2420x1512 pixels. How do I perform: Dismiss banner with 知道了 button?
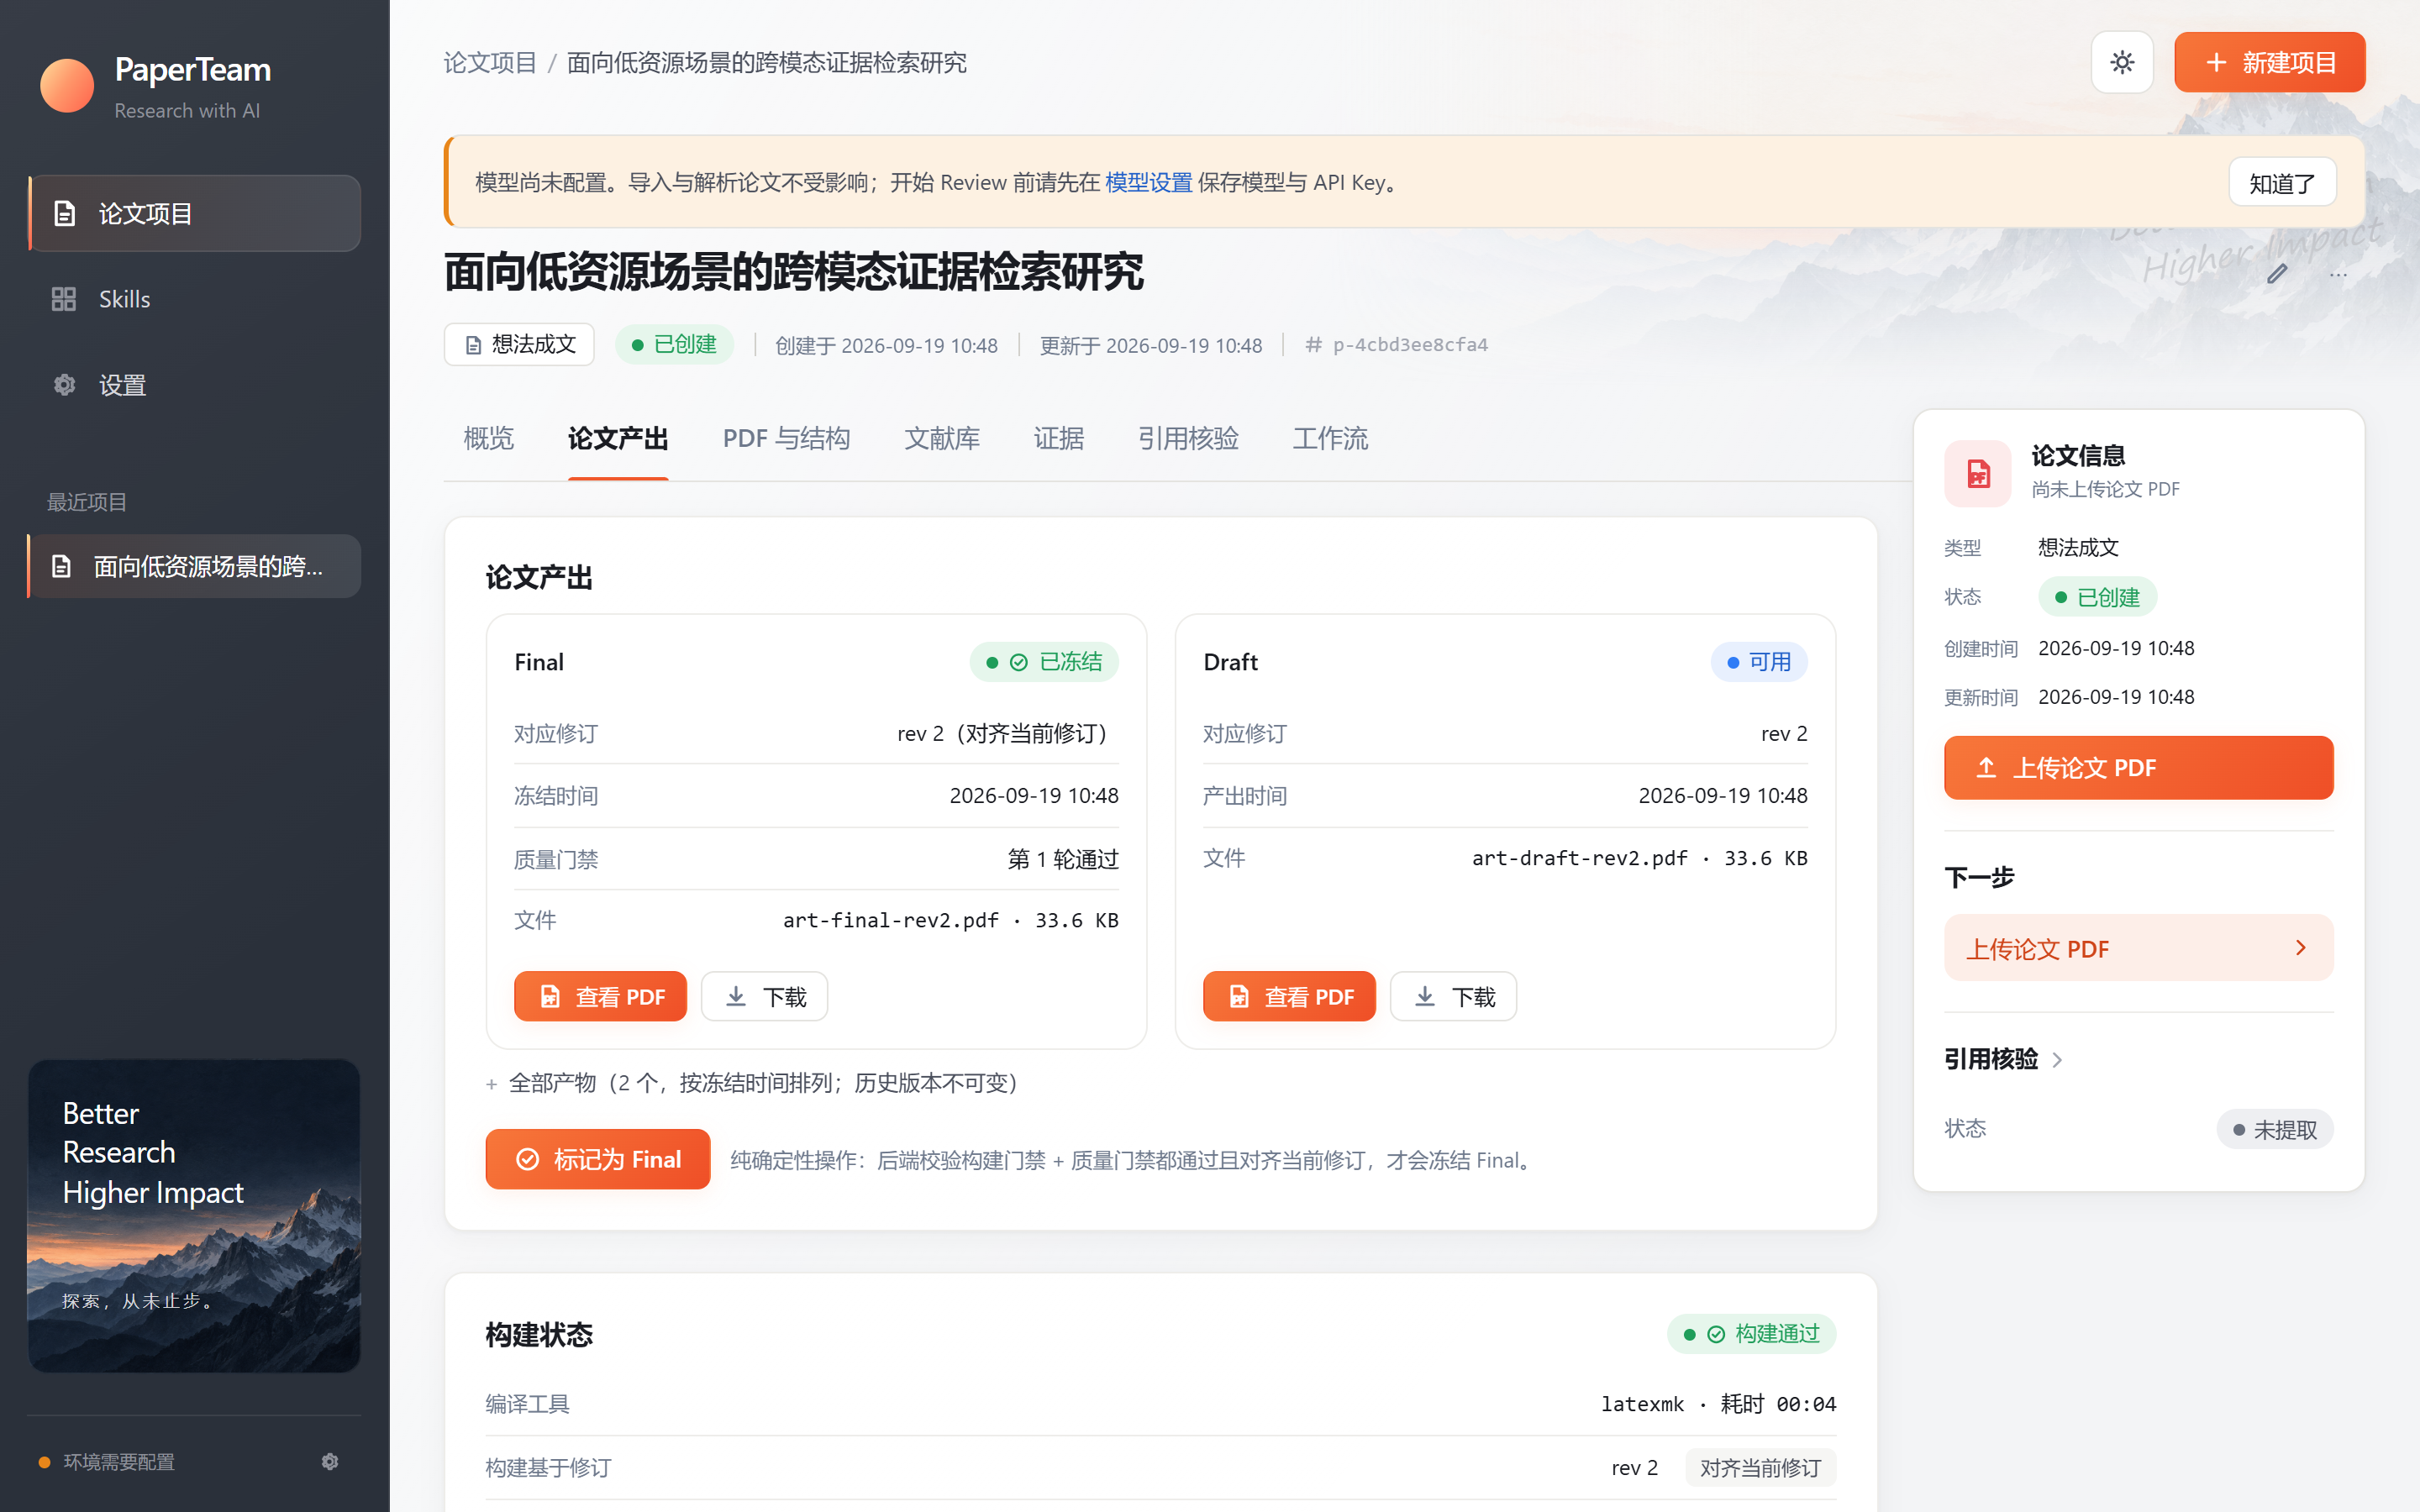(2281, 182)
